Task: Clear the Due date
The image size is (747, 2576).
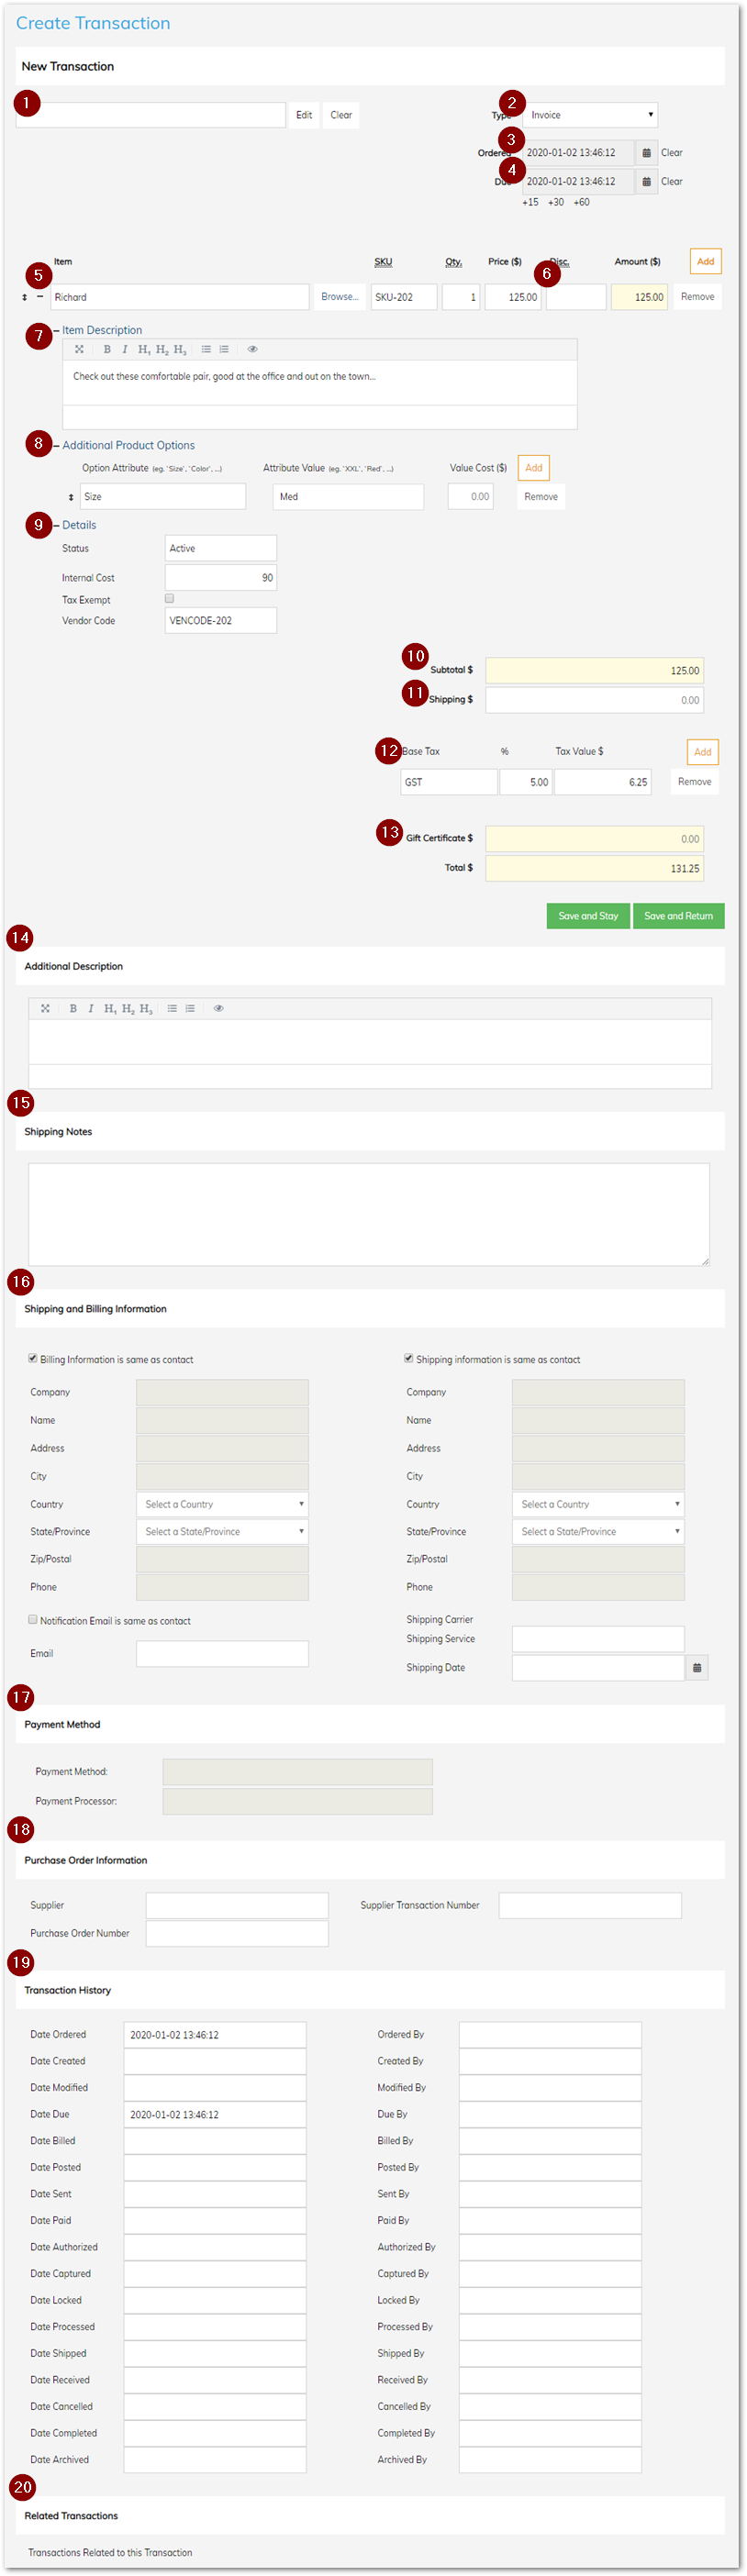Action: pyautogui.click(x=672, y=182)
